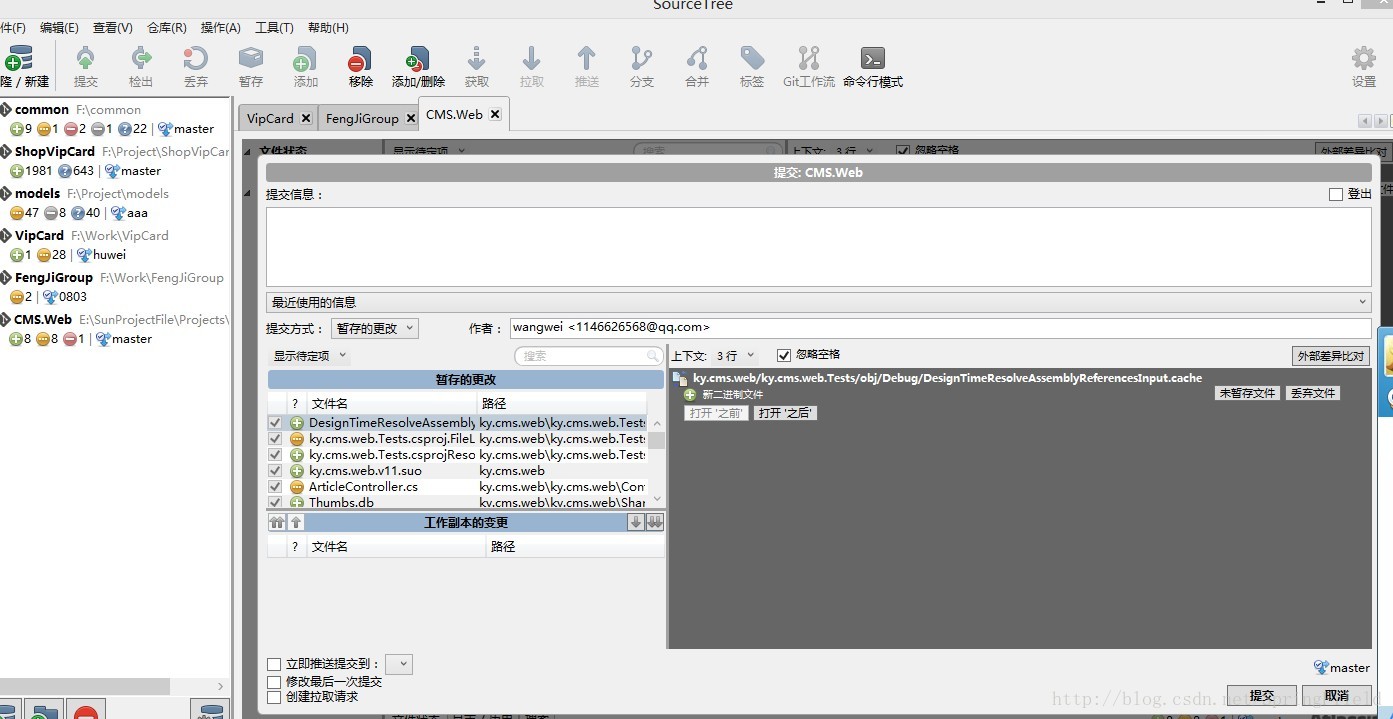
Task: Uncheck DesignTimeResolveAssembly file checkbox
Action: [275, 423]
